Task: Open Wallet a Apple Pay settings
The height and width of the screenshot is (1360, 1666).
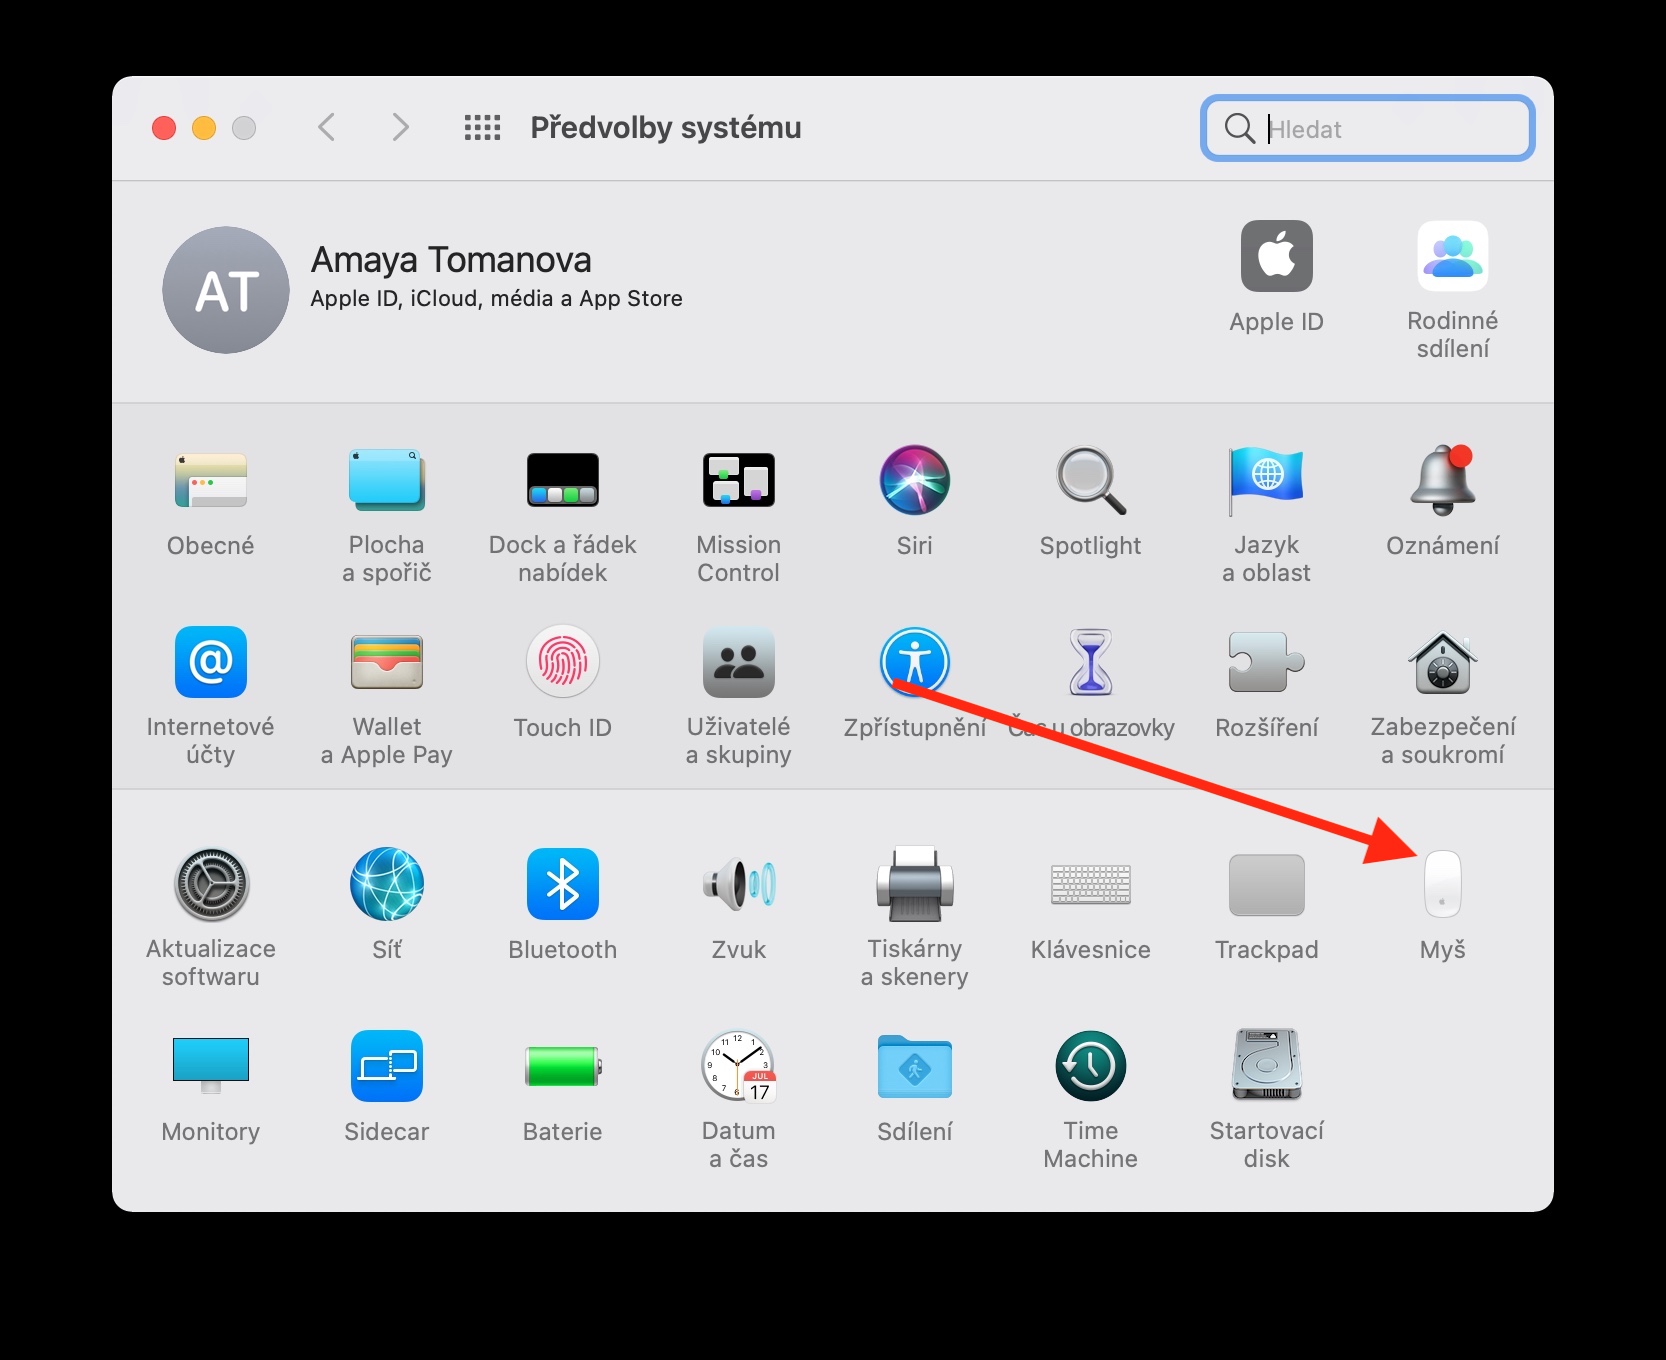Action: click(387, 662)
